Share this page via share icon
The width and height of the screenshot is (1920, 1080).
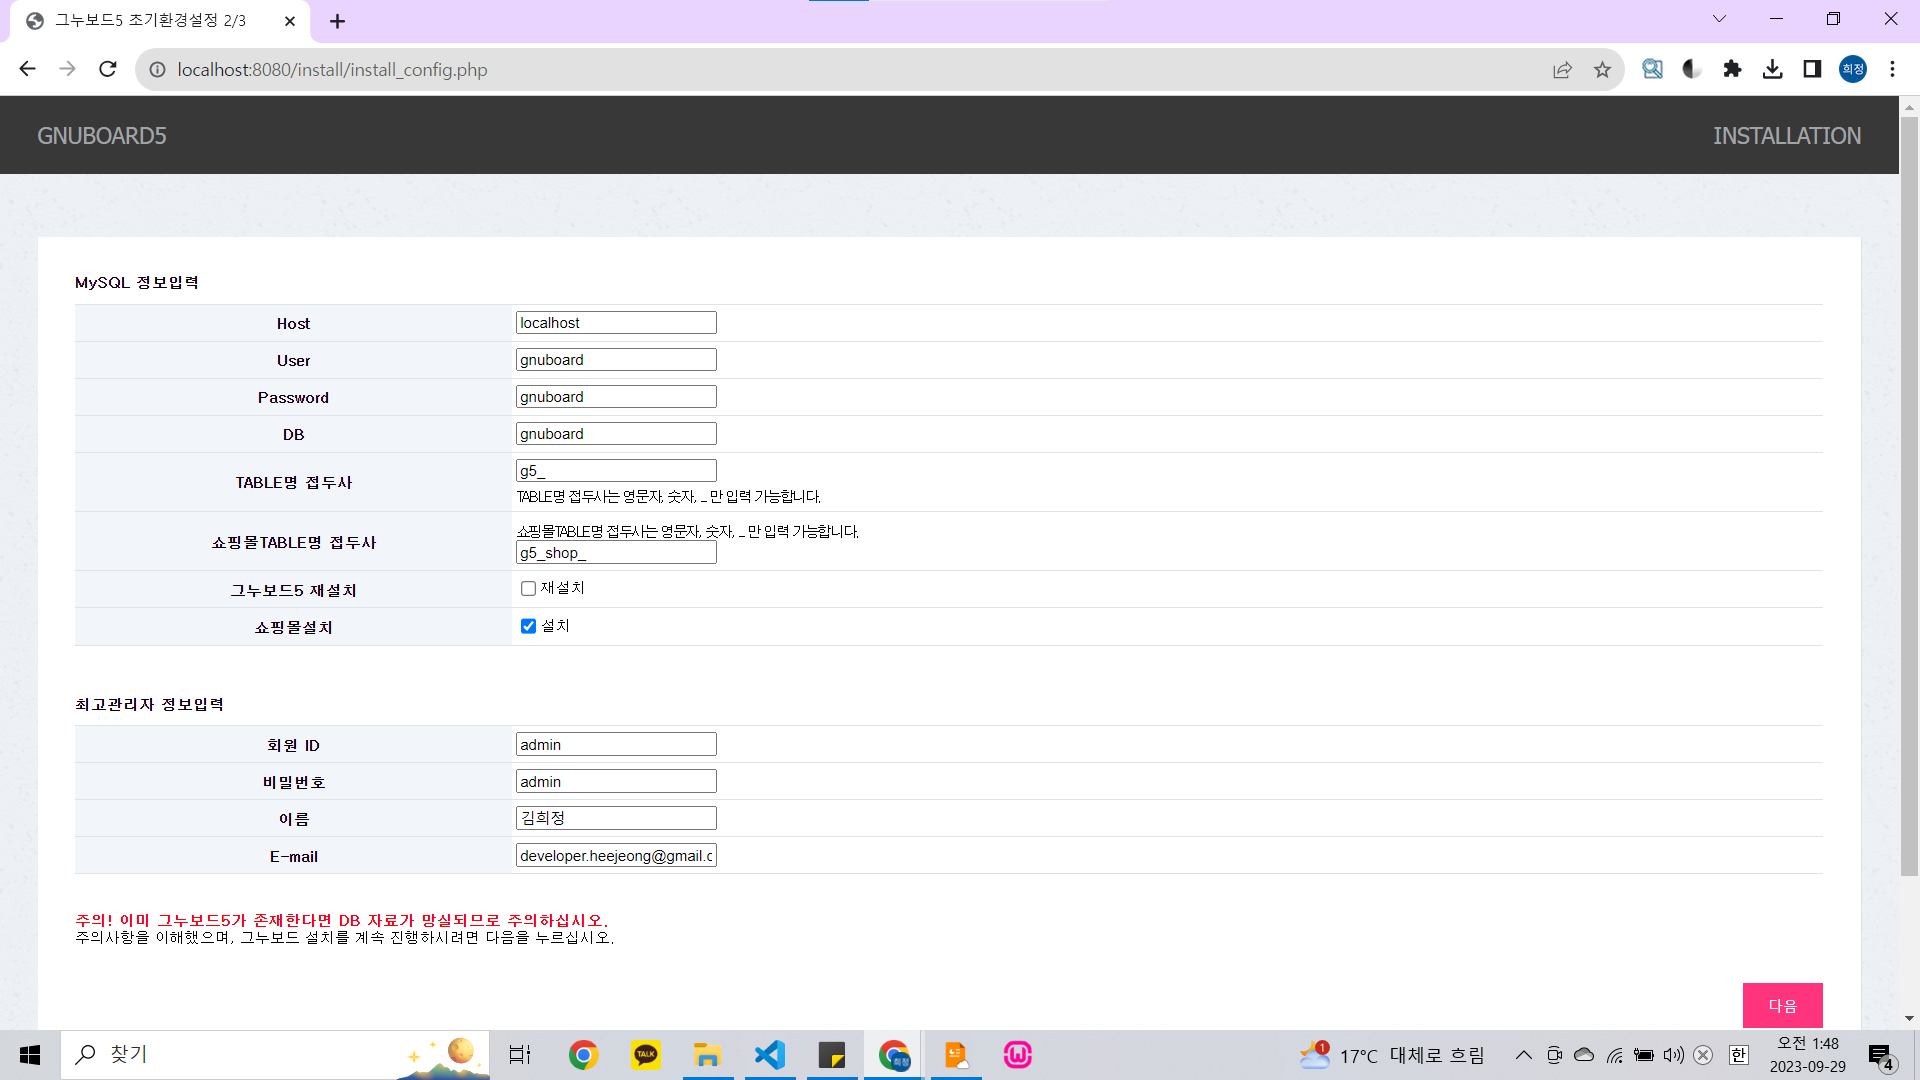tap(1562, 69)
